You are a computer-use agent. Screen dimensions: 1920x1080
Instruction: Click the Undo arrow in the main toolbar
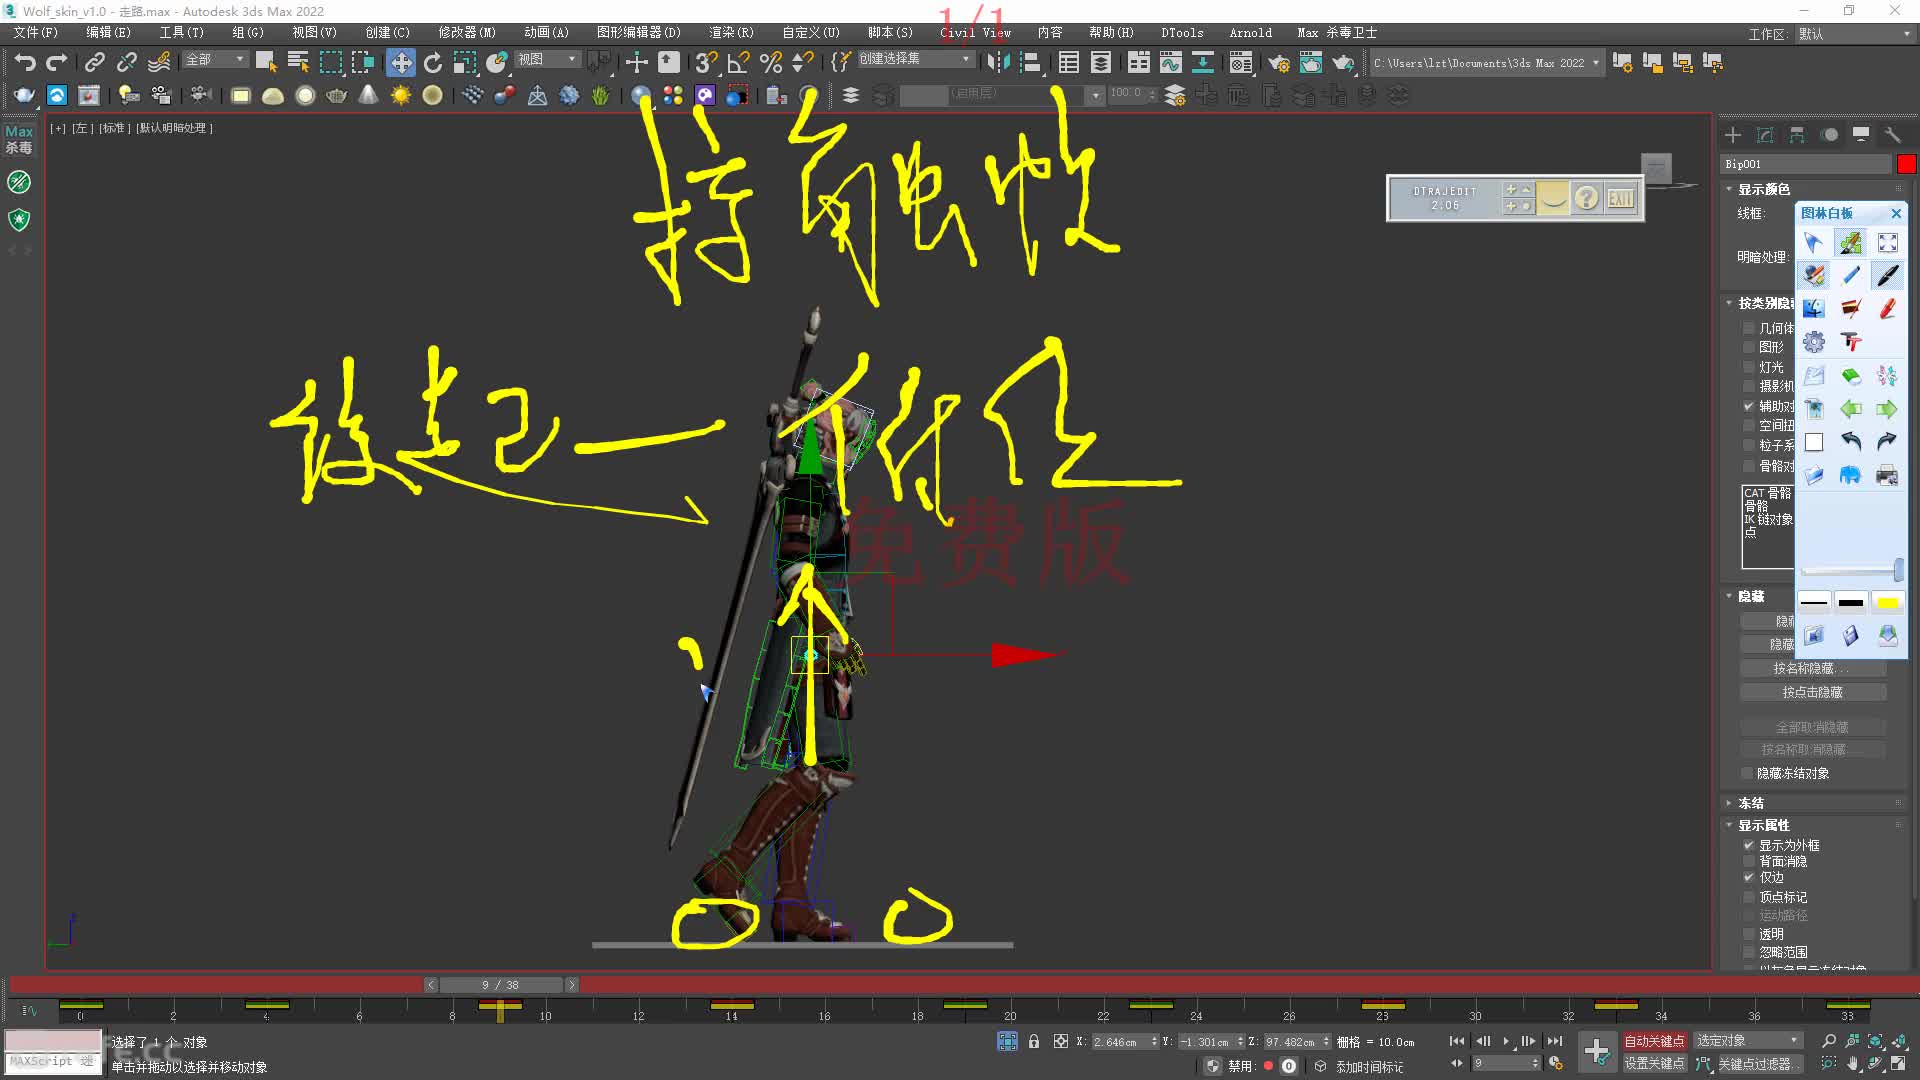point(25,62)
